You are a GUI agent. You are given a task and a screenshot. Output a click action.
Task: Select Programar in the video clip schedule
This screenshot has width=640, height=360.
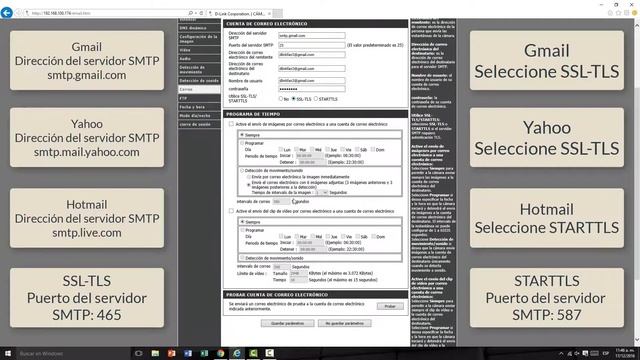tap(242, 230)
